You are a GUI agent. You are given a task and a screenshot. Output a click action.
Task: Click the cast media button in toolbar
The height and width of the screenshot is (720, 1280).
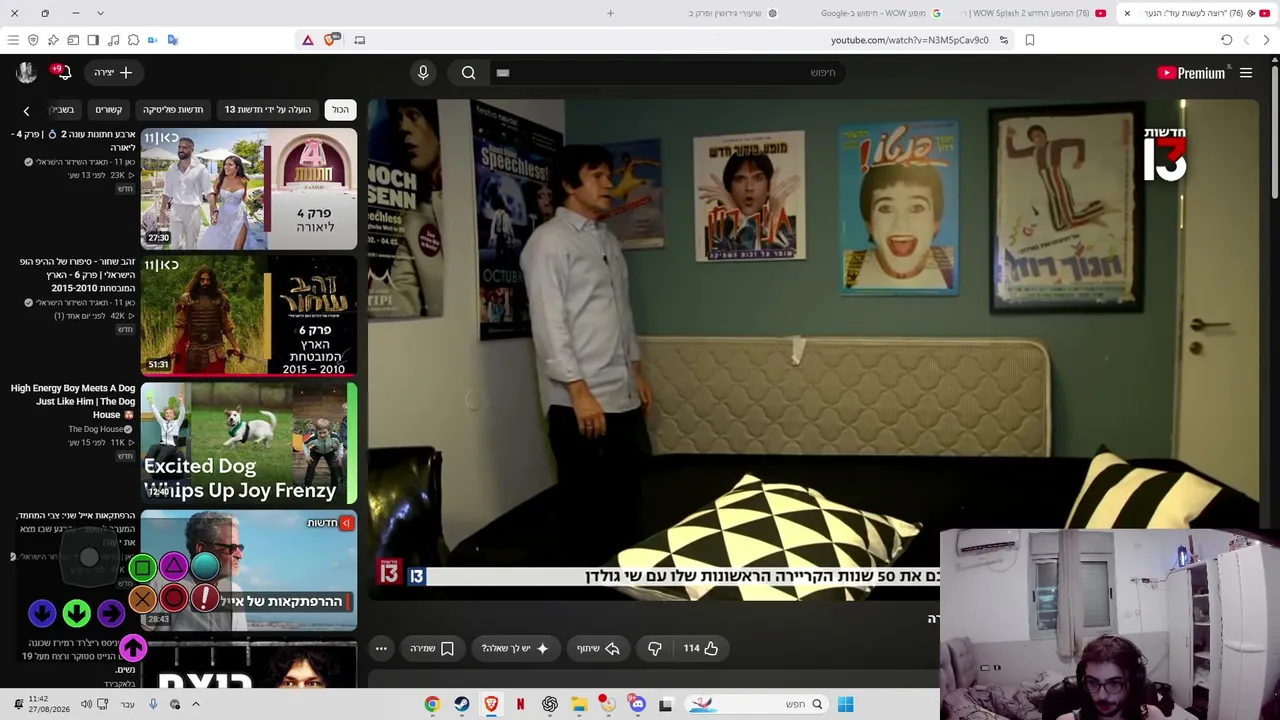(x=360, y=40)
